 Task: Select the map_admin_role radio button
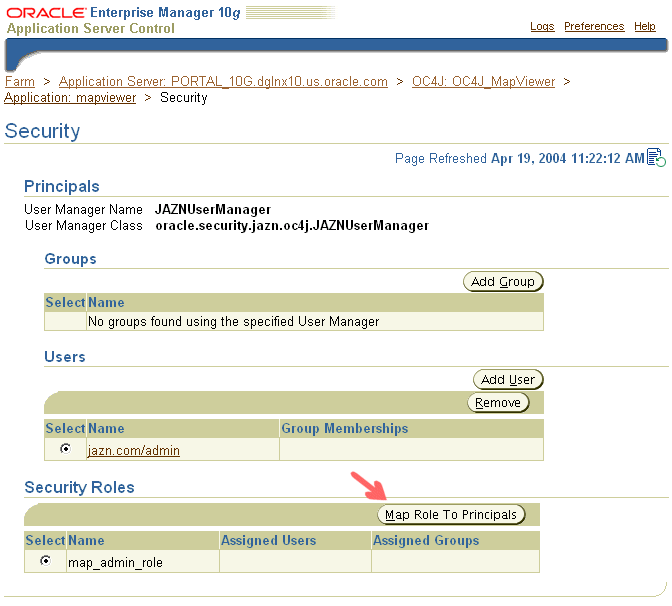tap(45, 561)
